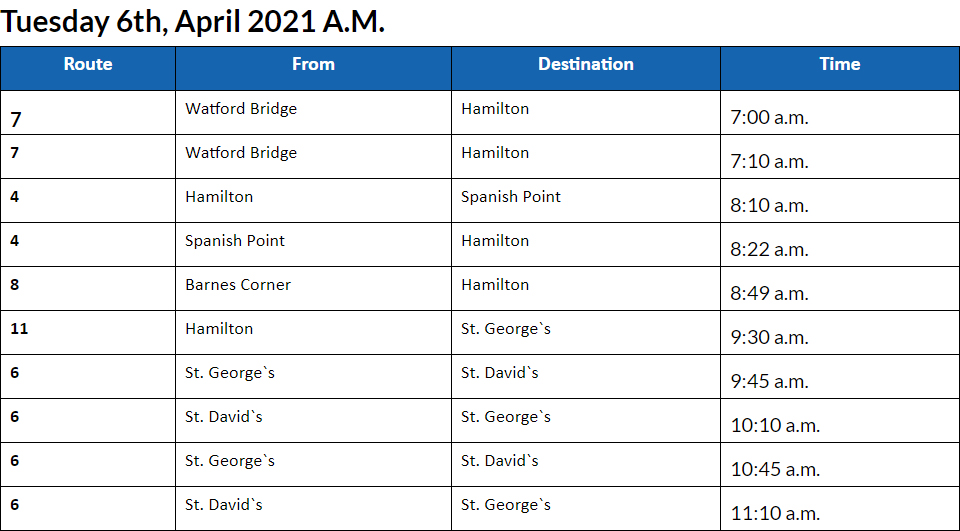This screenshot has height=531, width=960.
Task: Click the 8:22 a.m. departure time
Action: click(x=769, y=249)
